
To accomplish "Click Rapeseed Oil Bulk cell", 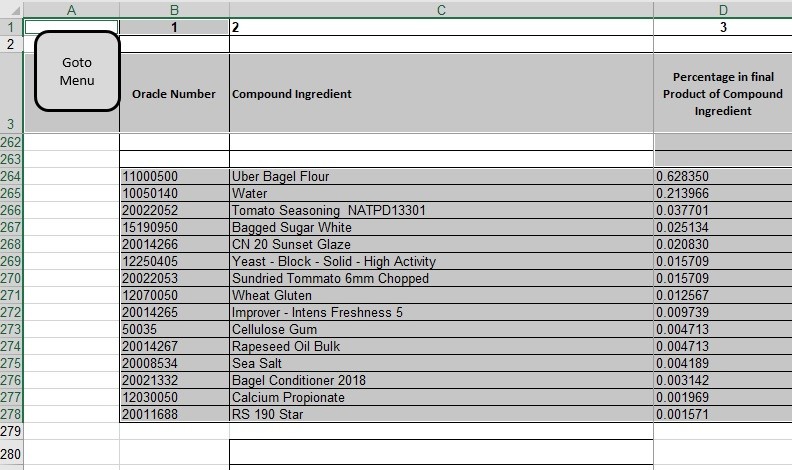I will pyautogui.click(x=441, y=346).
